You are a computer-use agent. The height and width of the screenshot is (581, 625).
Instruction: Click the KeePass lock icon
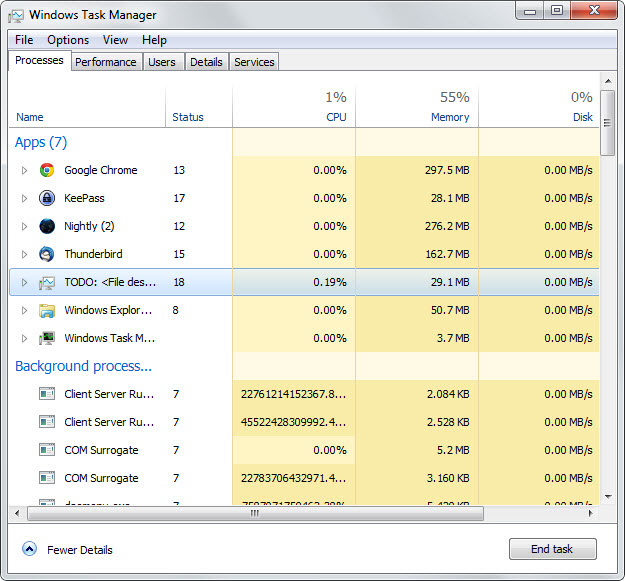(47, 198)
